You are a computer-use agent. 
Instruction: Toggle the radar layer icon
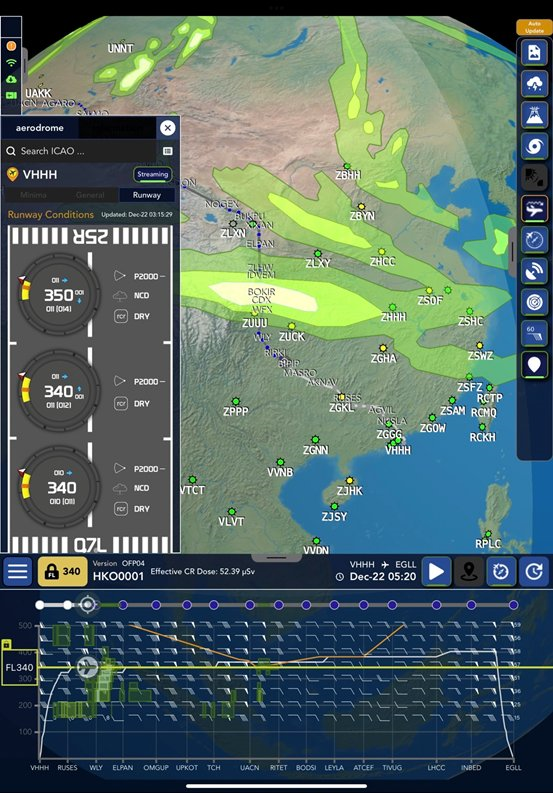pyautogui.click(x=534, y=302)
